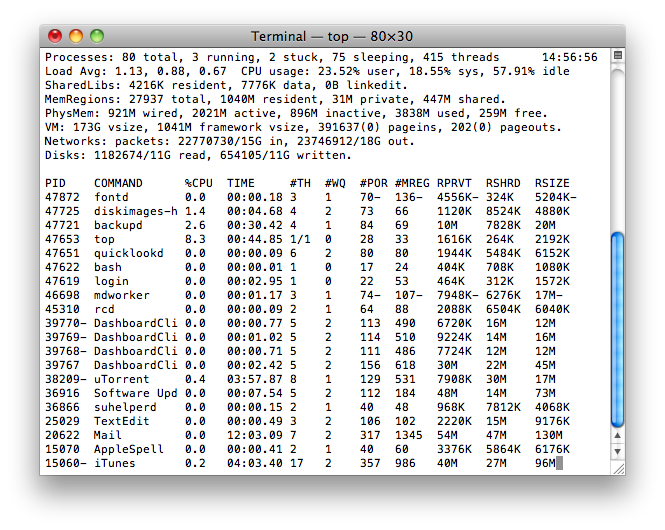Click the 04:03.40 time for iTunes
Image resolution: width=665 pixels, height=530 pixels.
pos(254,463)
